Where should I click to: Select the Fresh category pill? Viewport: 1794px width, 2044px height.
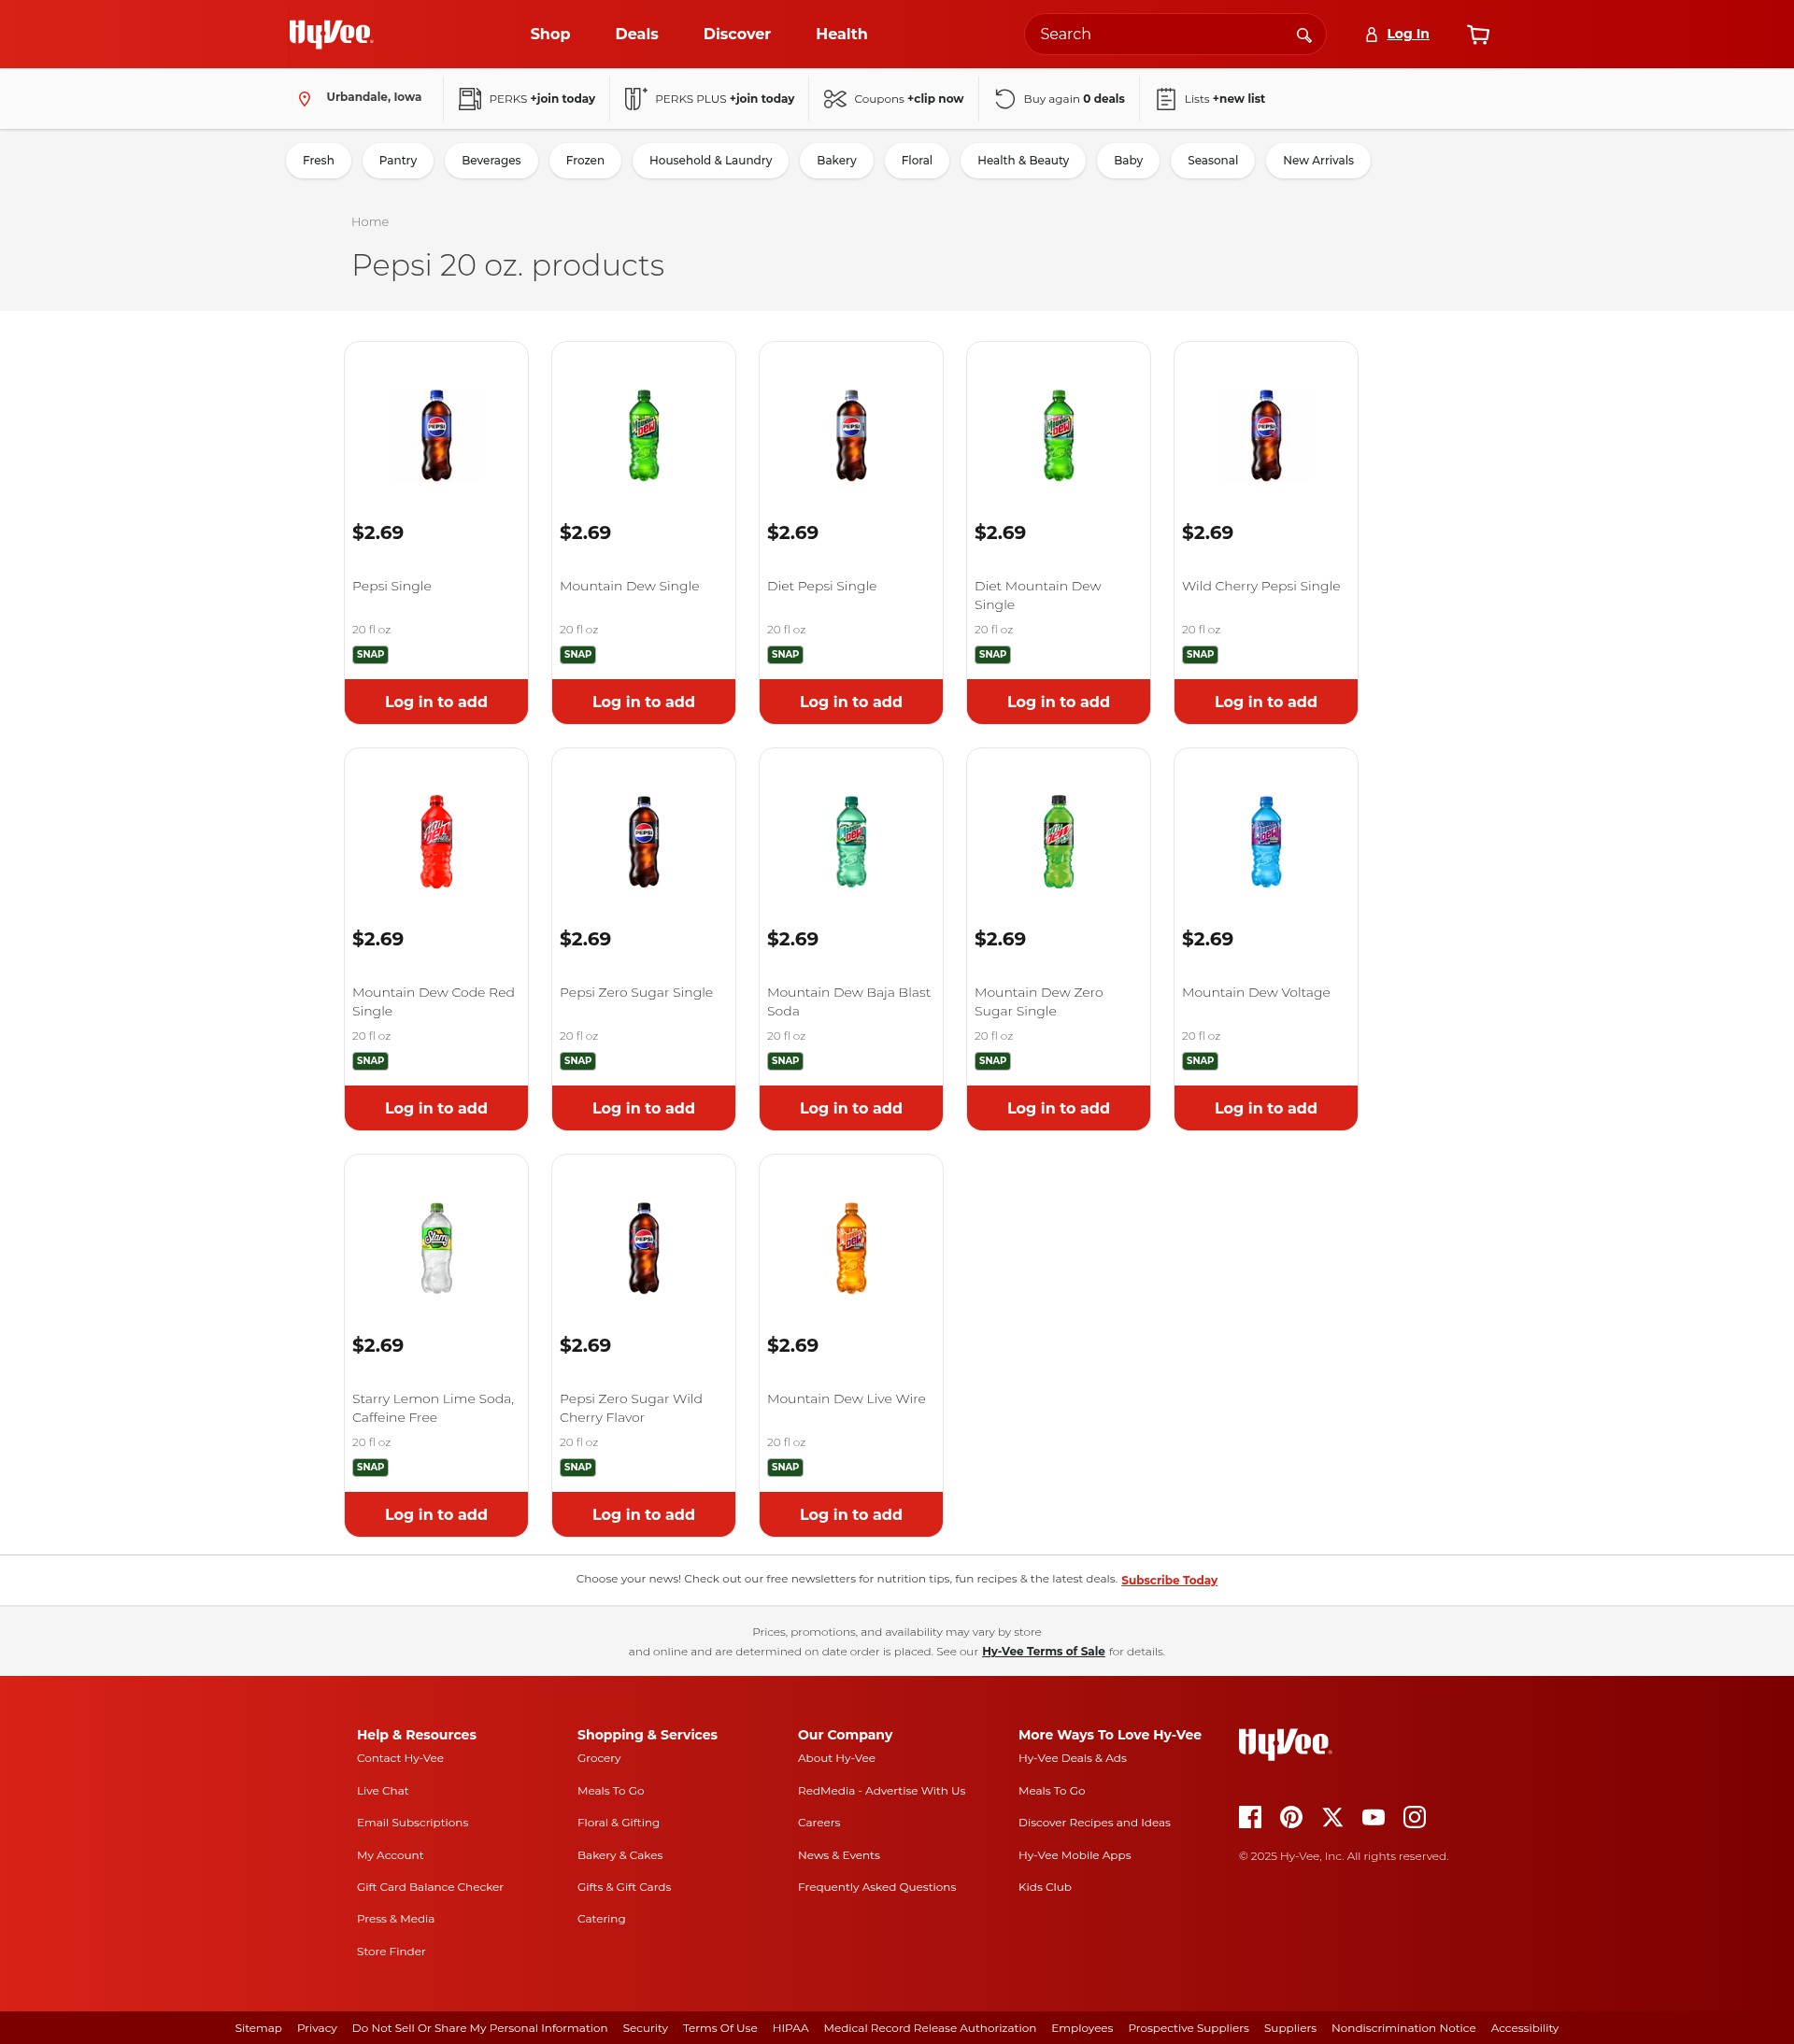[x=319, y=160]
